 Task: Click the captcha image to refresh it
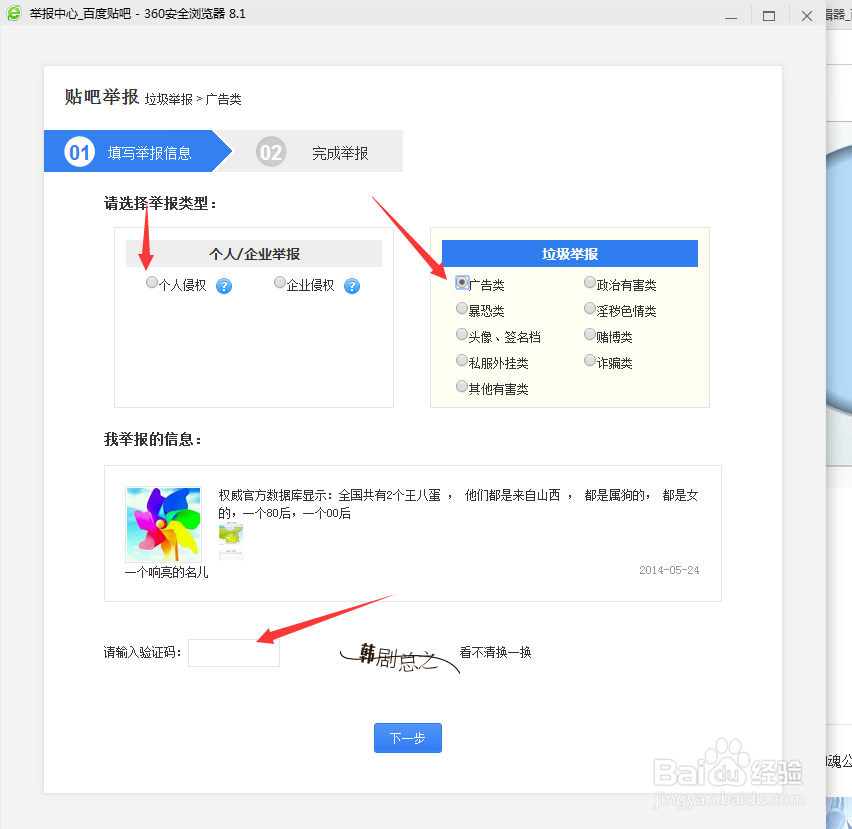tap(400, 658)
